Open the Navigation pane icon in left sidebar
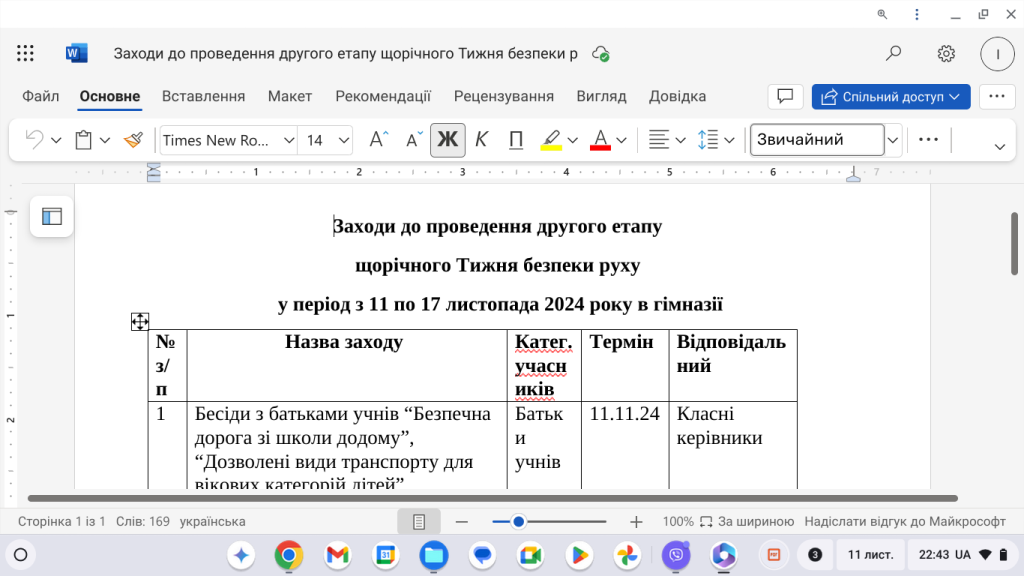The height and width of the screenshot is (576, 1024). [51, 216]
